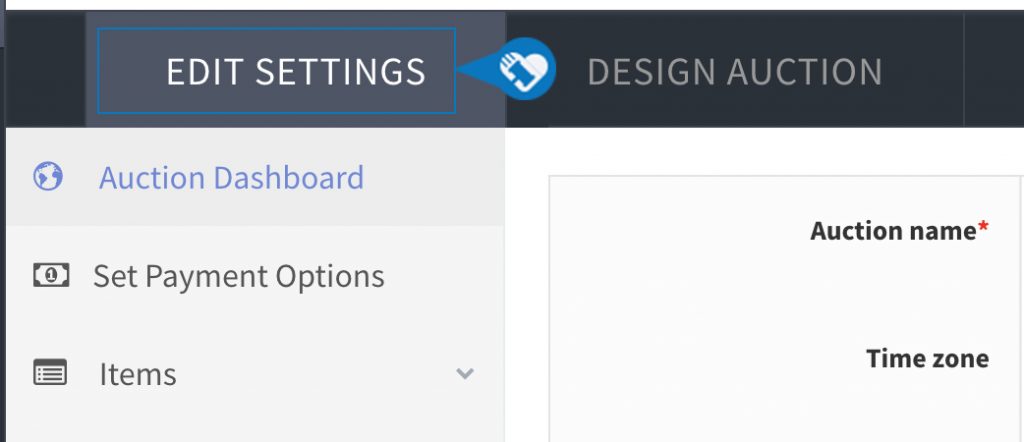Click the highlighted Auction Dashboard row background
This screenshot has height=442, width=1024.
point(255,177)
